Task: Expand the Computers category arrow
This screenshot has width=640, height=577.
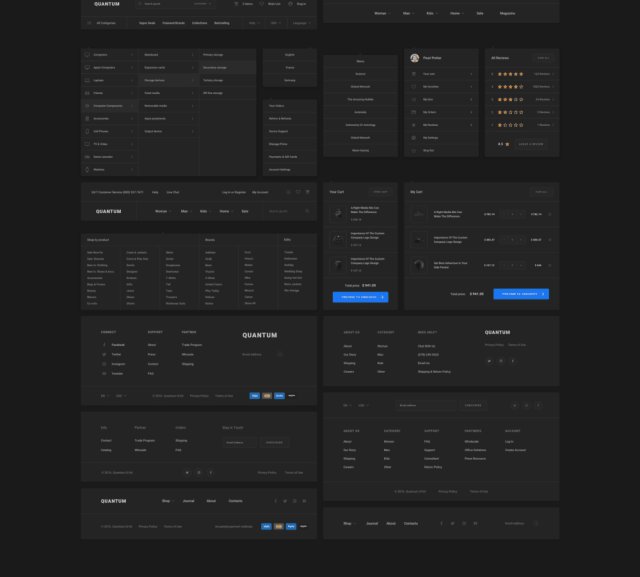Action: click(x=132, y=55)
